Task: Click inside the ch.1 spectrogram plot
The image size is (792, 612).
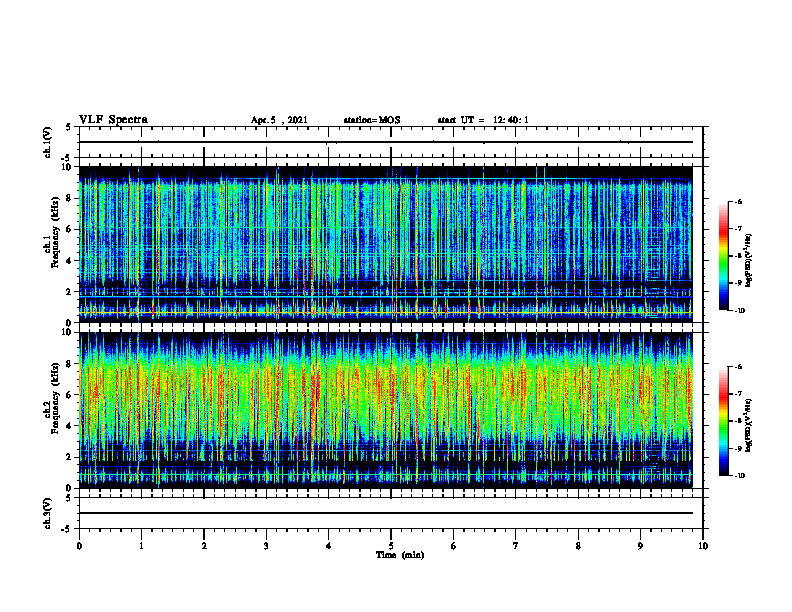Action: click(386, 244)
